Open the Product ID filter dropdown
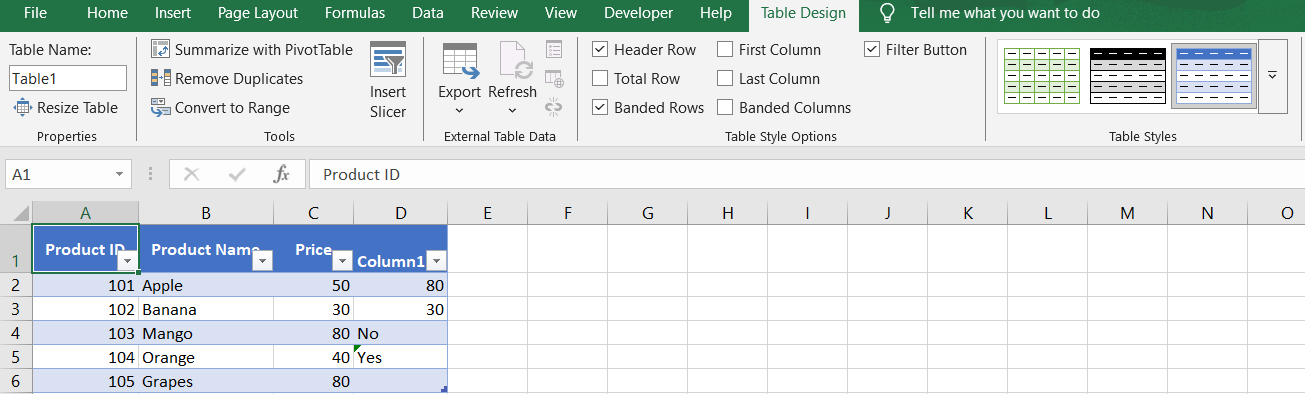The height and width of the screenshot is (394, 1305). tap(127, 261)
